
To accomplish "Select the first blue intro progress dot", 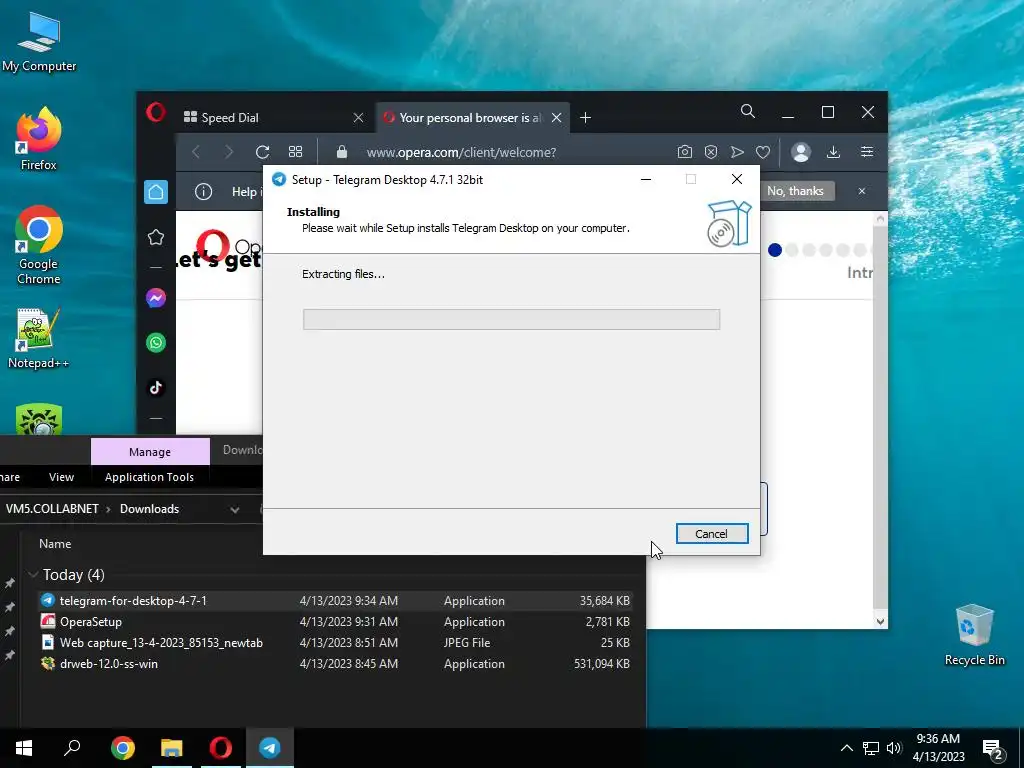I will pos(775,250).
